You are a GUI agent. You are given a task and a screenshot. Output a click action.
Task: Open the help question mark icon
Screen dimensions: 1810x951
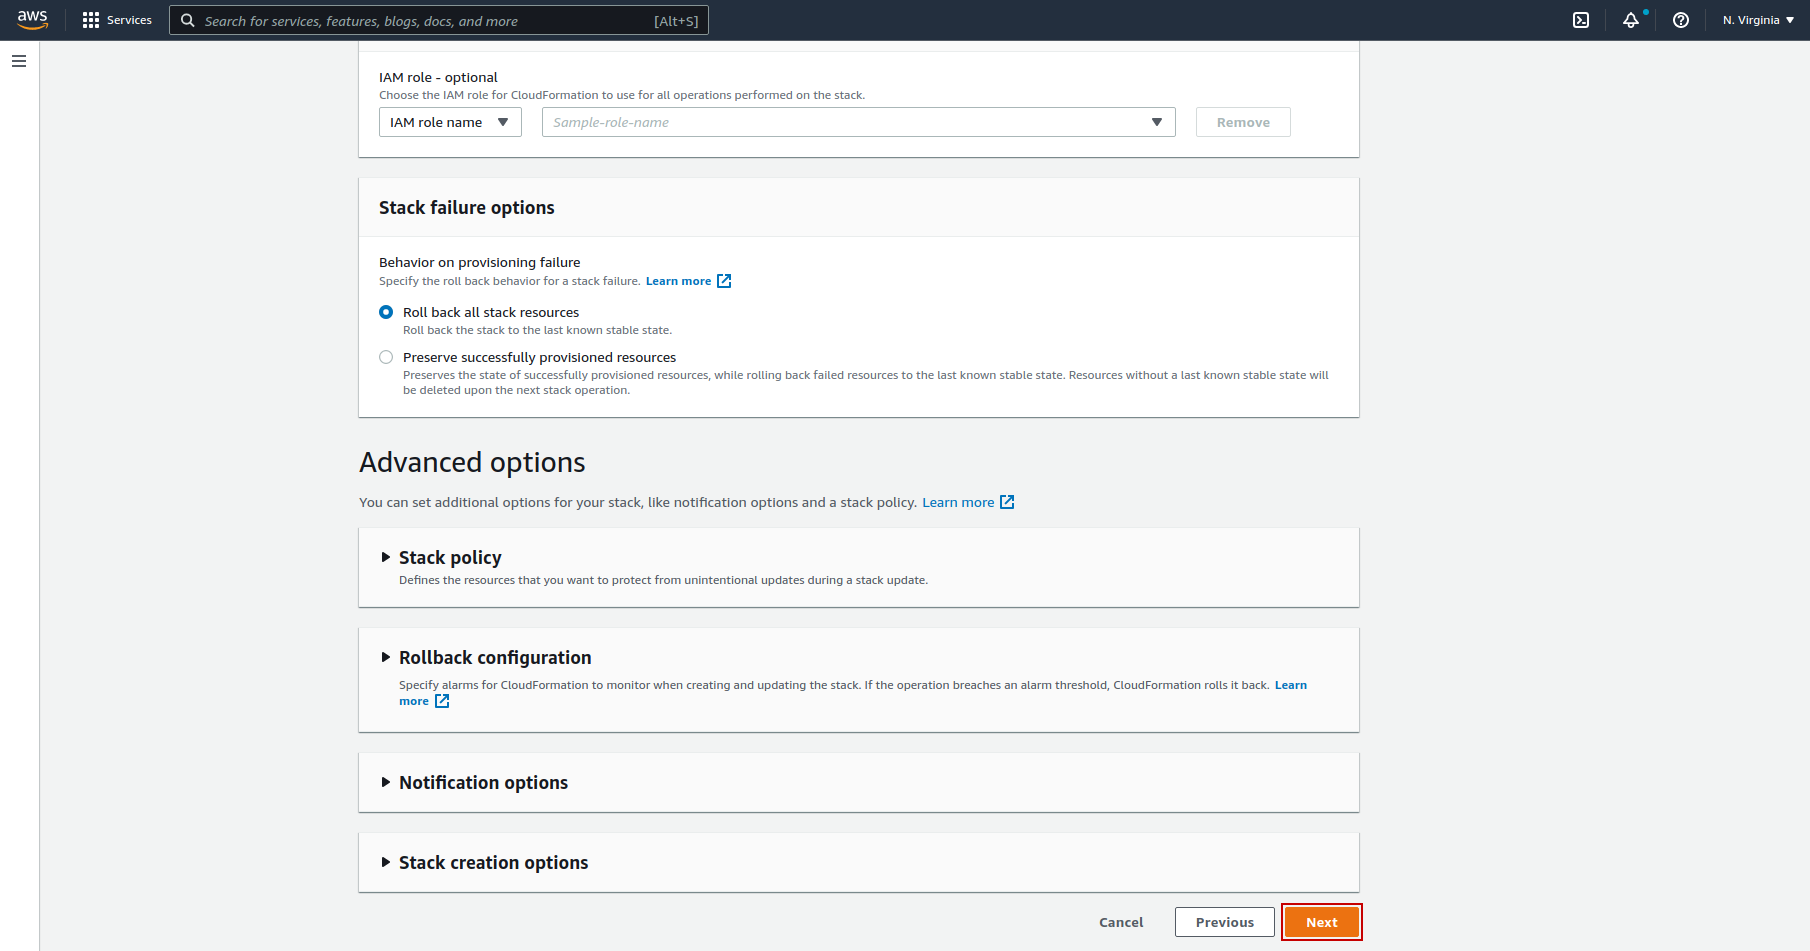(x=1681, y=20)
